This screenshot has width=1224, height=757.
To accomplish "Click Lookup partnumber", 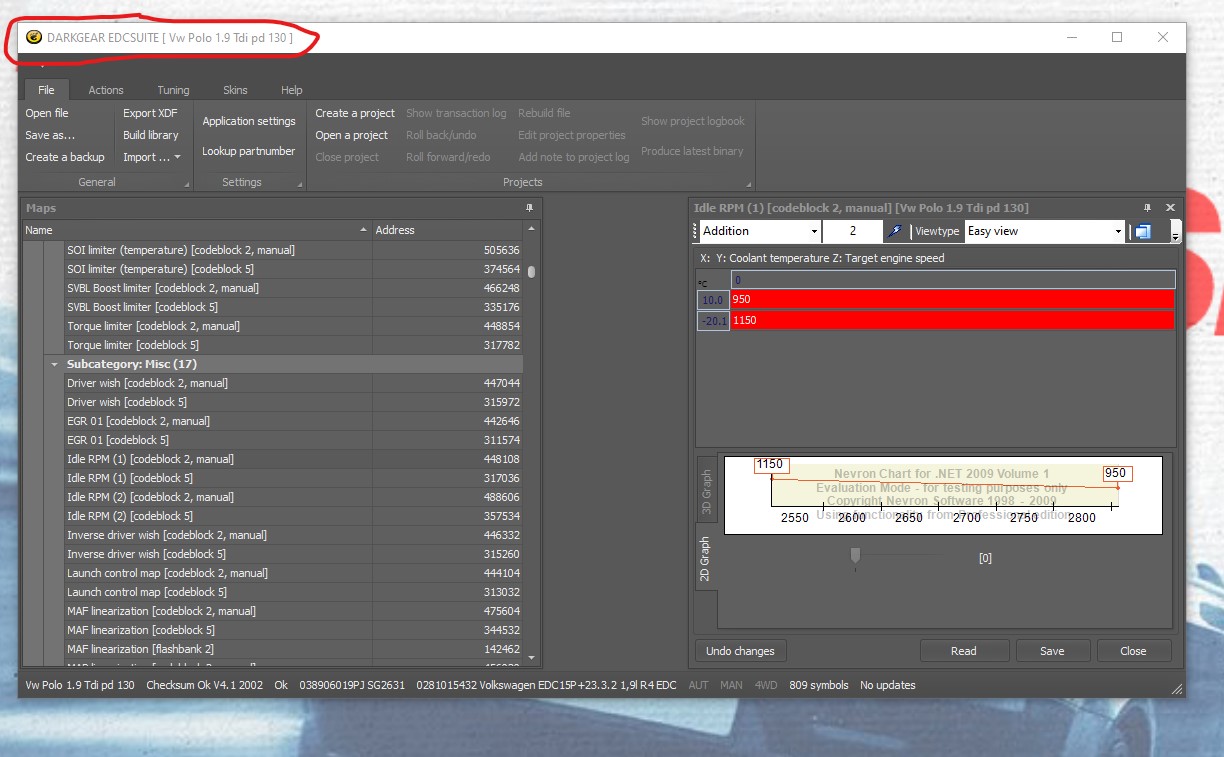I will 249,151.
